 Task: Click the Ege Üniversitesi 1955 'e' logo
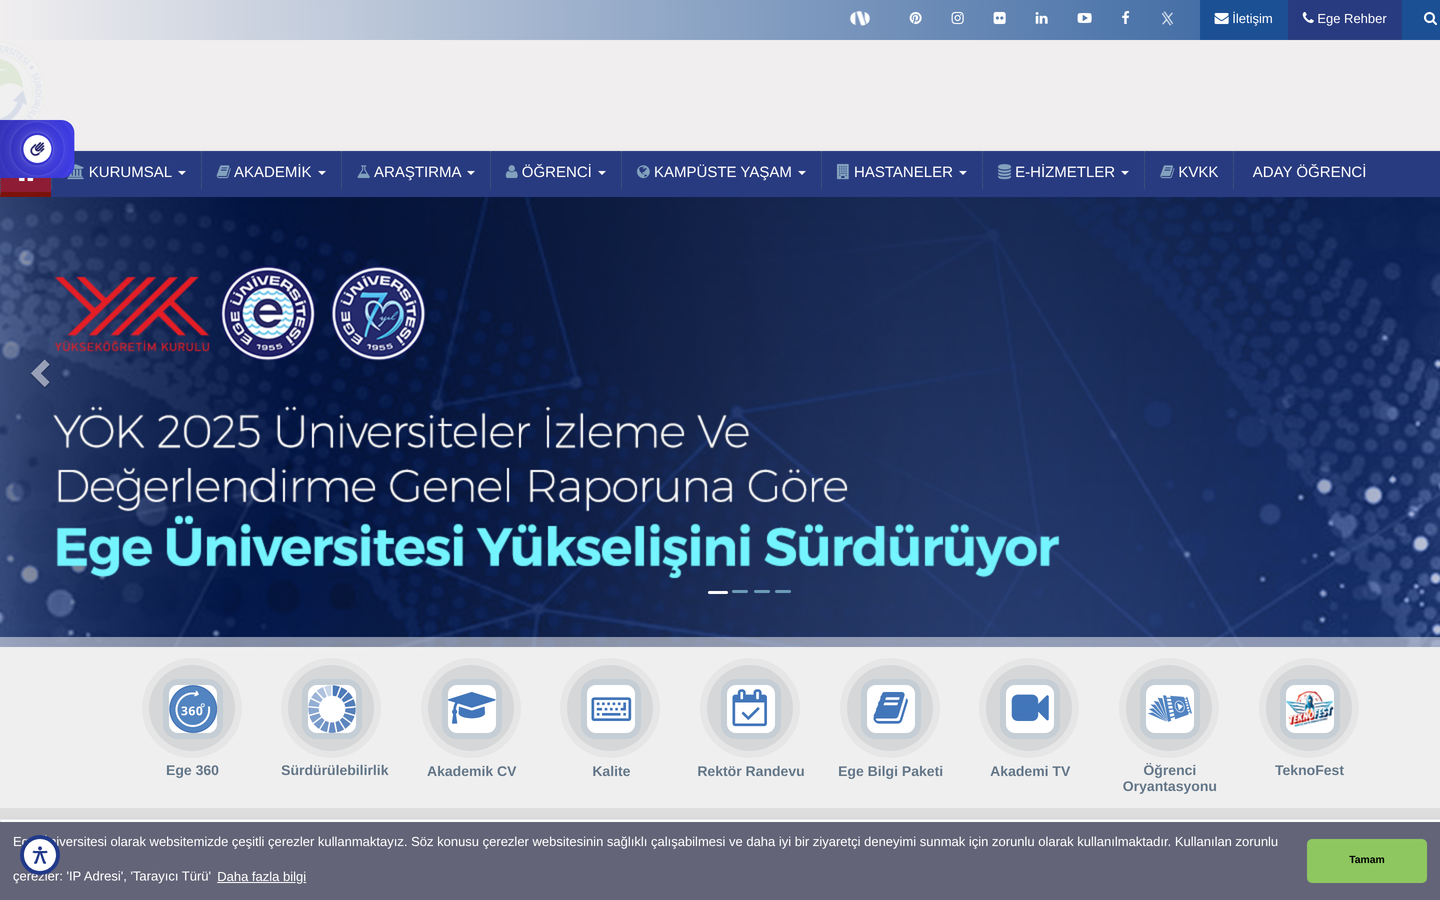[x=268, y=313]
